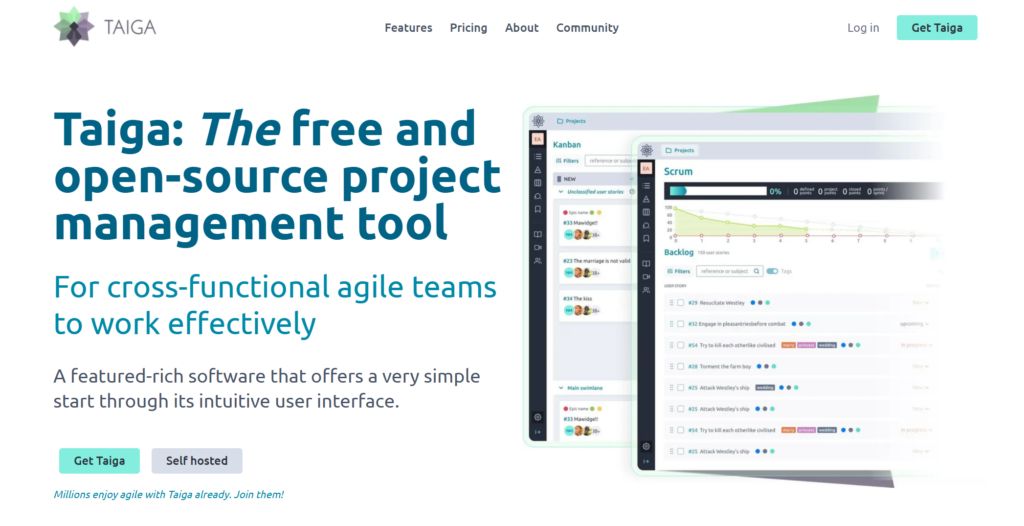Open wiki book icon in Kanban sidebar
Image resolution: width=1024 pixels, height=526 pixels.
537,235
